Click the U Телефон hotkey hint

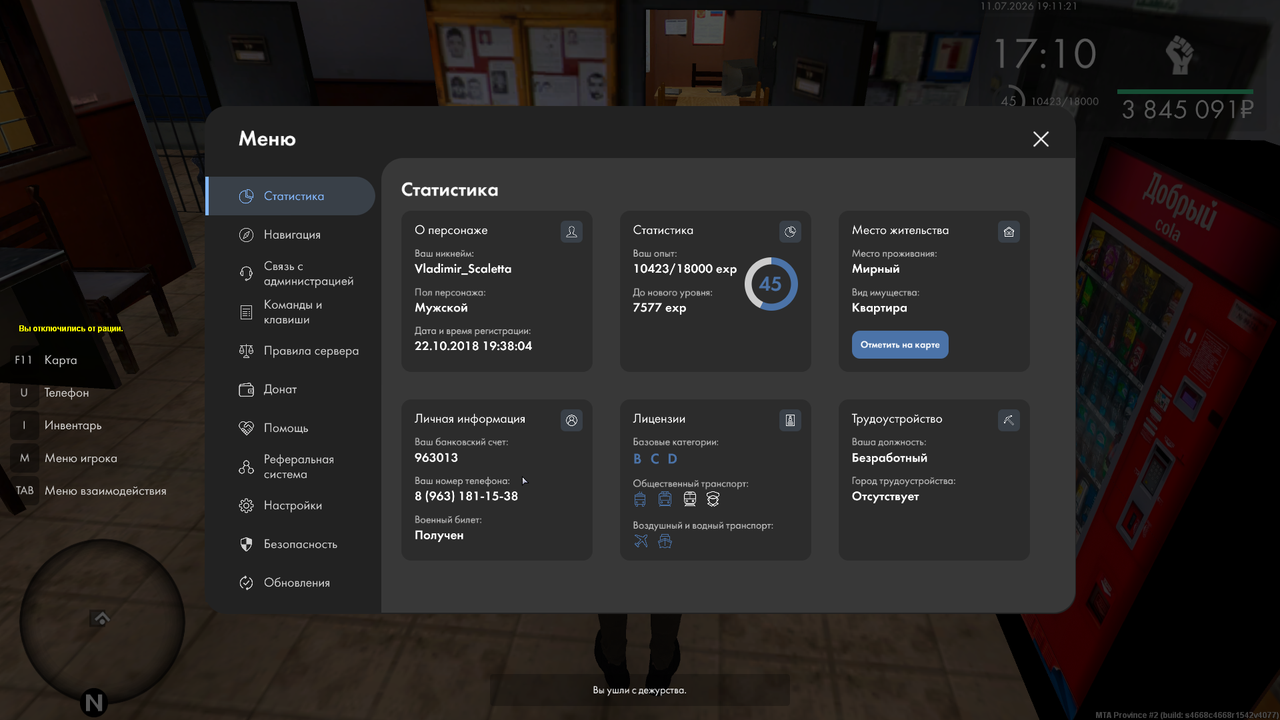(52, 393)
